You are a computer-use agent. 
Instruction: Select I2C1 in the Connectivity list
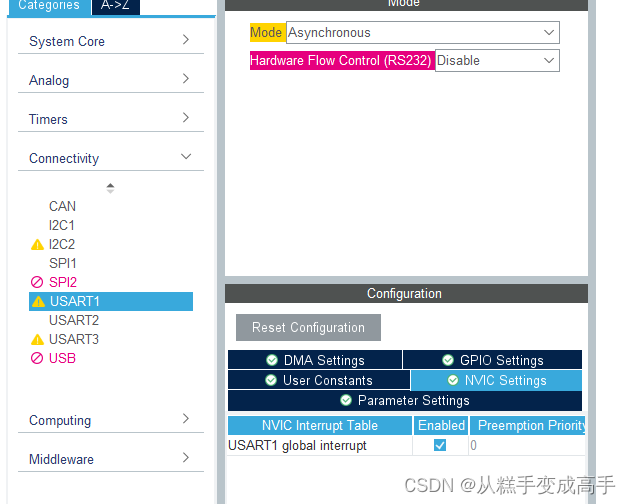coord(62,225)
